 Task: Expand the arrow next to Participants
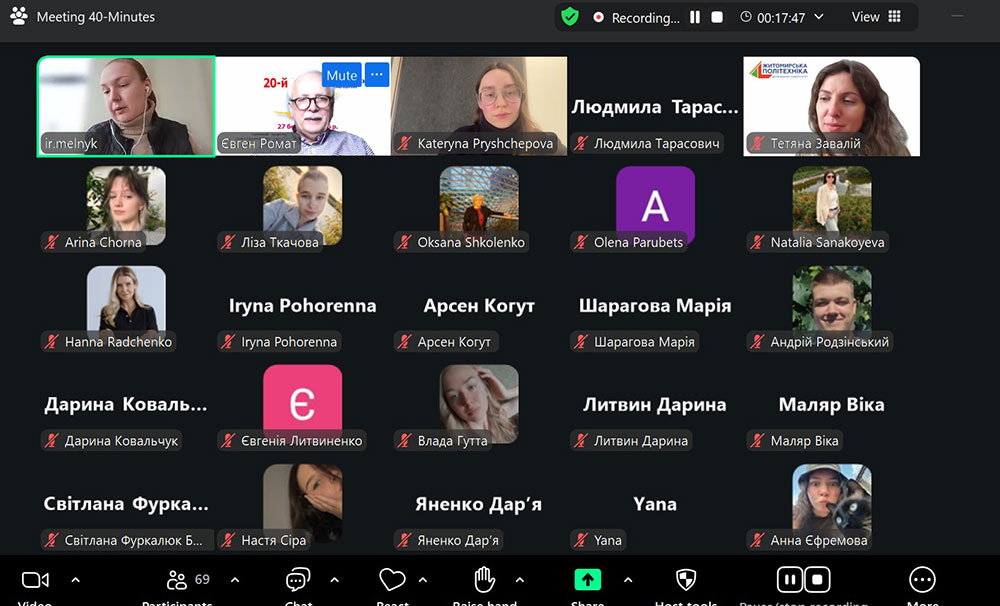[x=235, y=580]
